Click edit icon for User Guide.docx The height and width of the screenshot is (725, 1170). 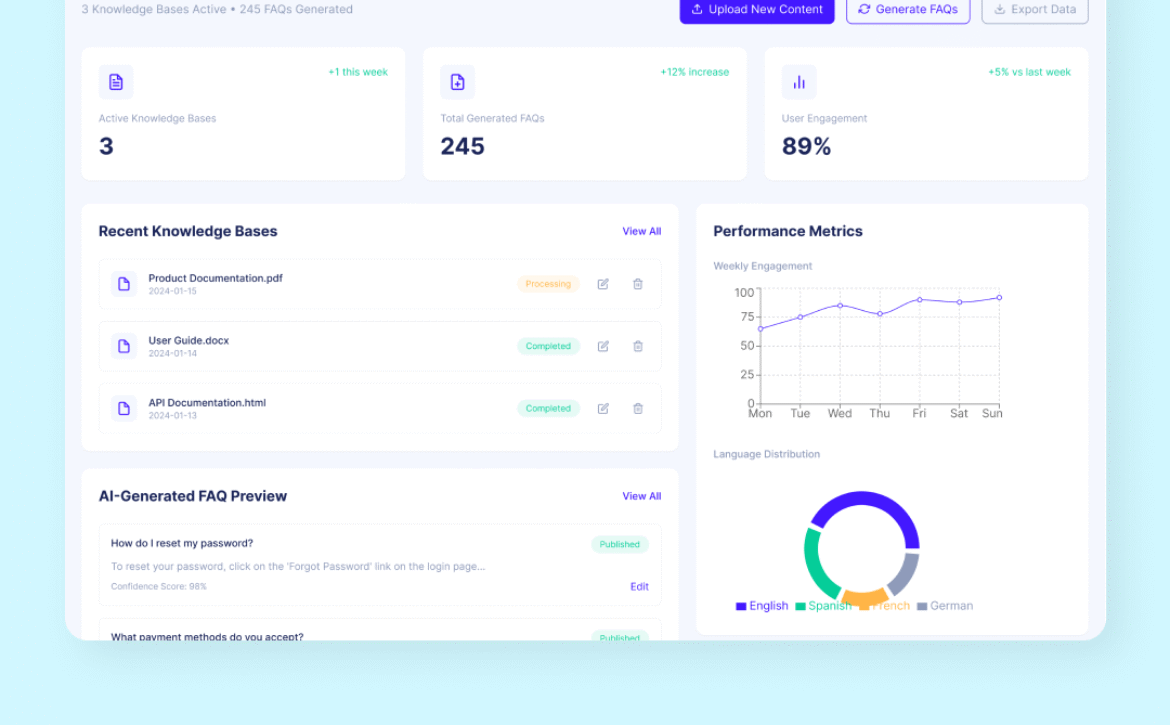(603, 346)
